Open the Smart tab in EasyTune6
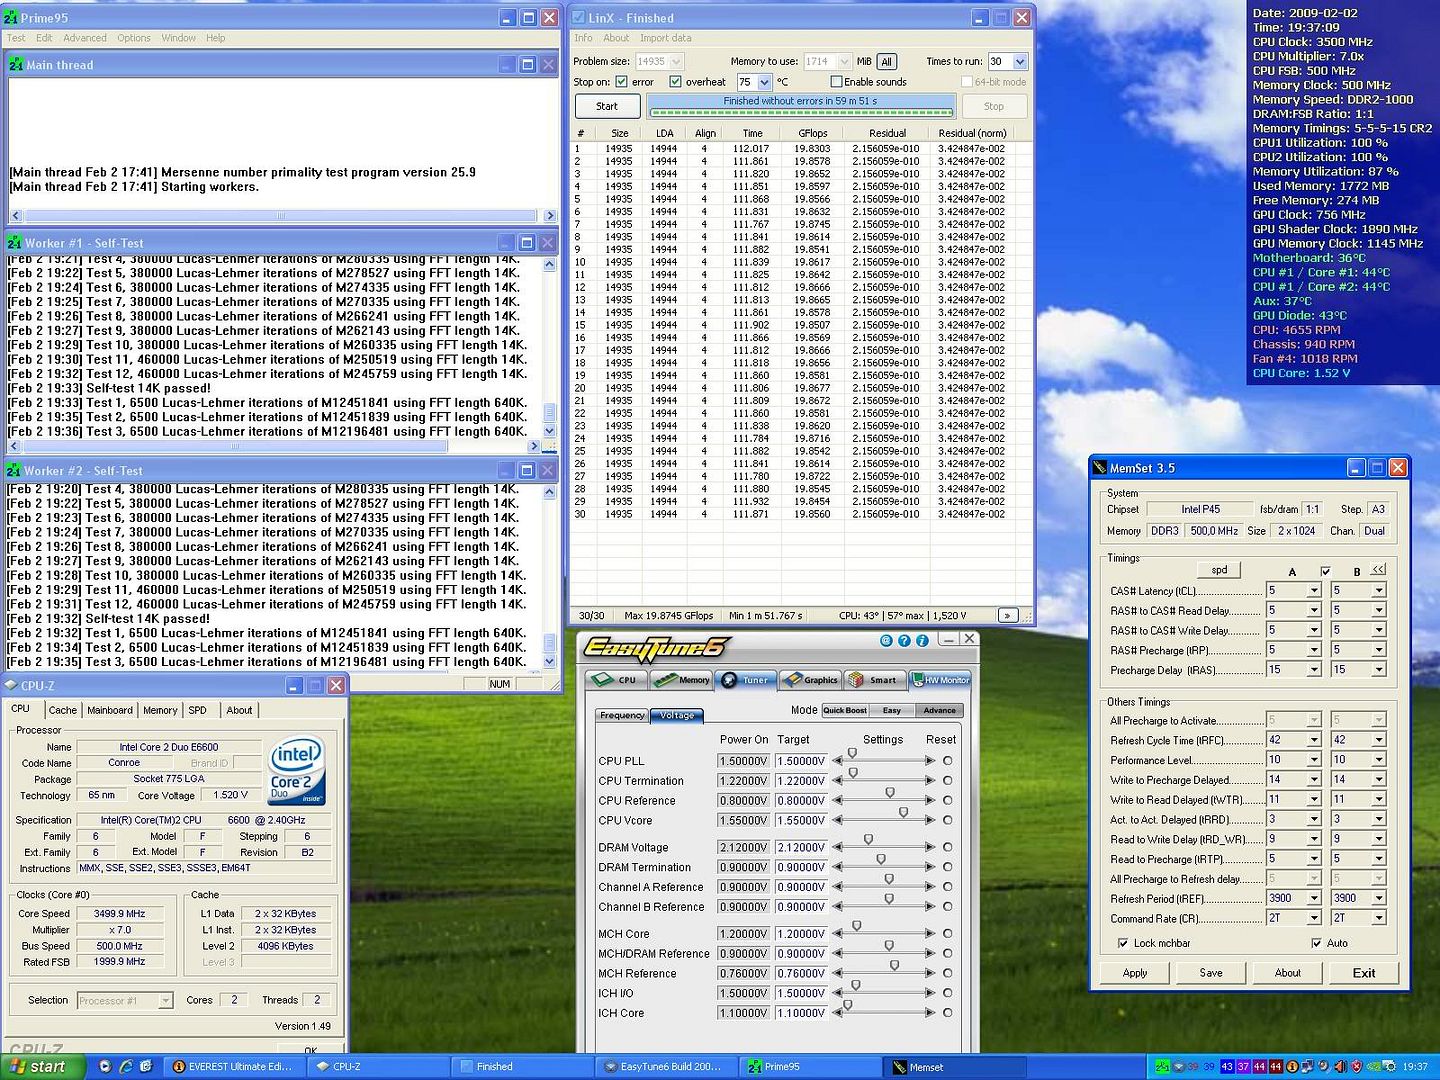Image resolution: width=1440 pixels, height=1080 pixels. [874, 680]
